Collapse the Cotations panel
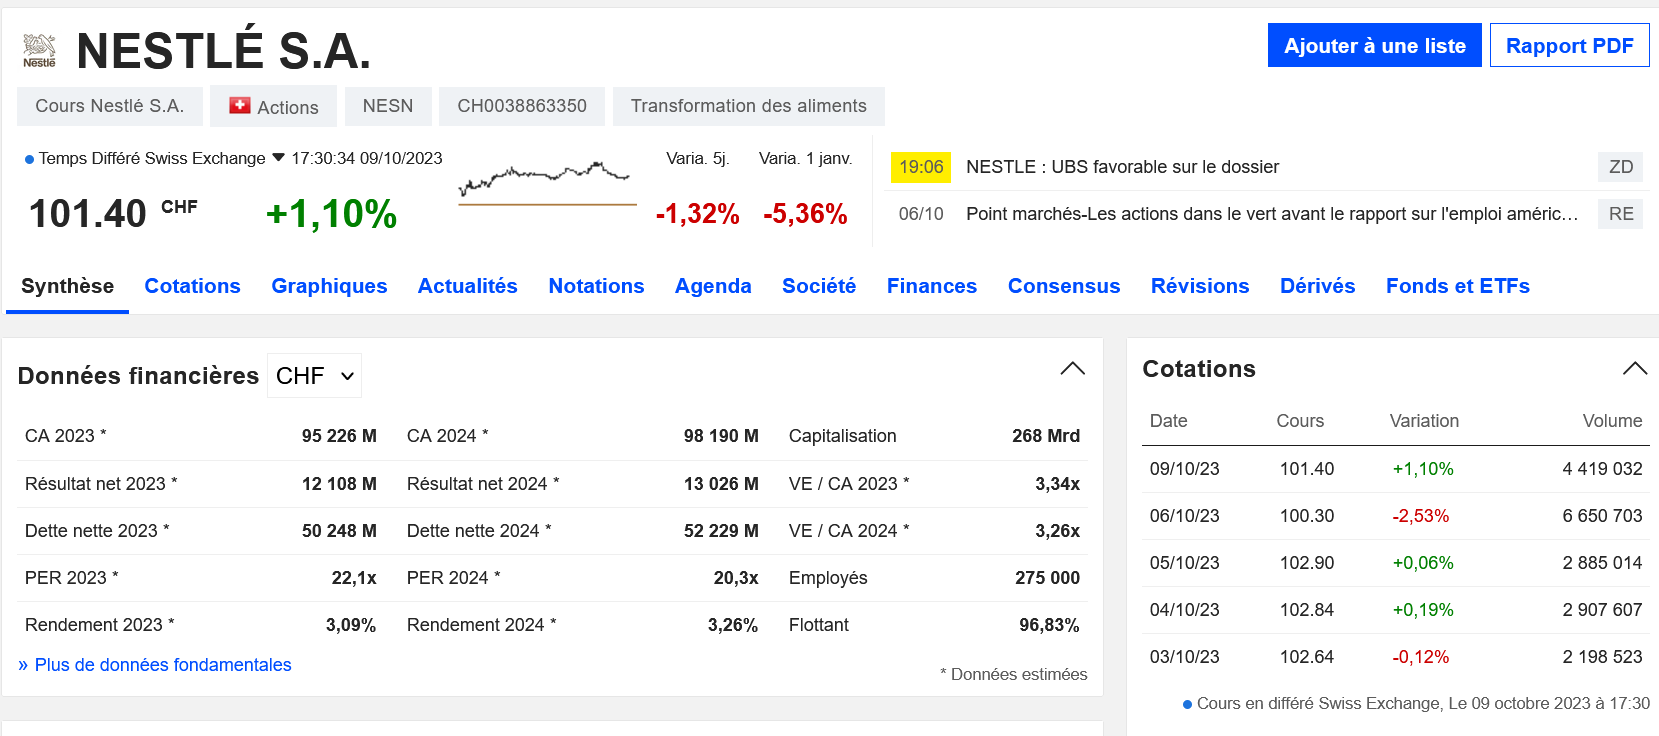1659x736 pixels. (x=1635, y=368)
